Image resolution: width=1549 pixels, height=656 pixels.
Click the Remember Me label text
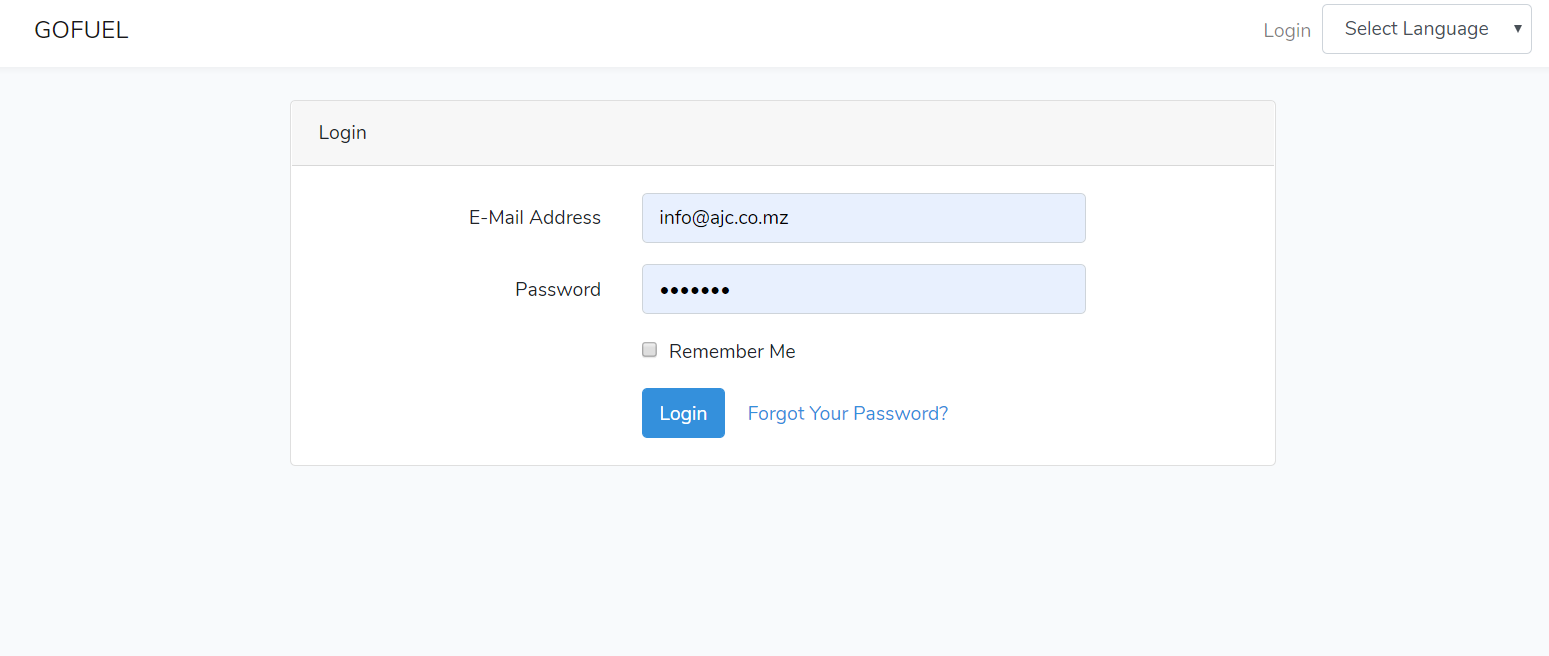click(732, 351)
